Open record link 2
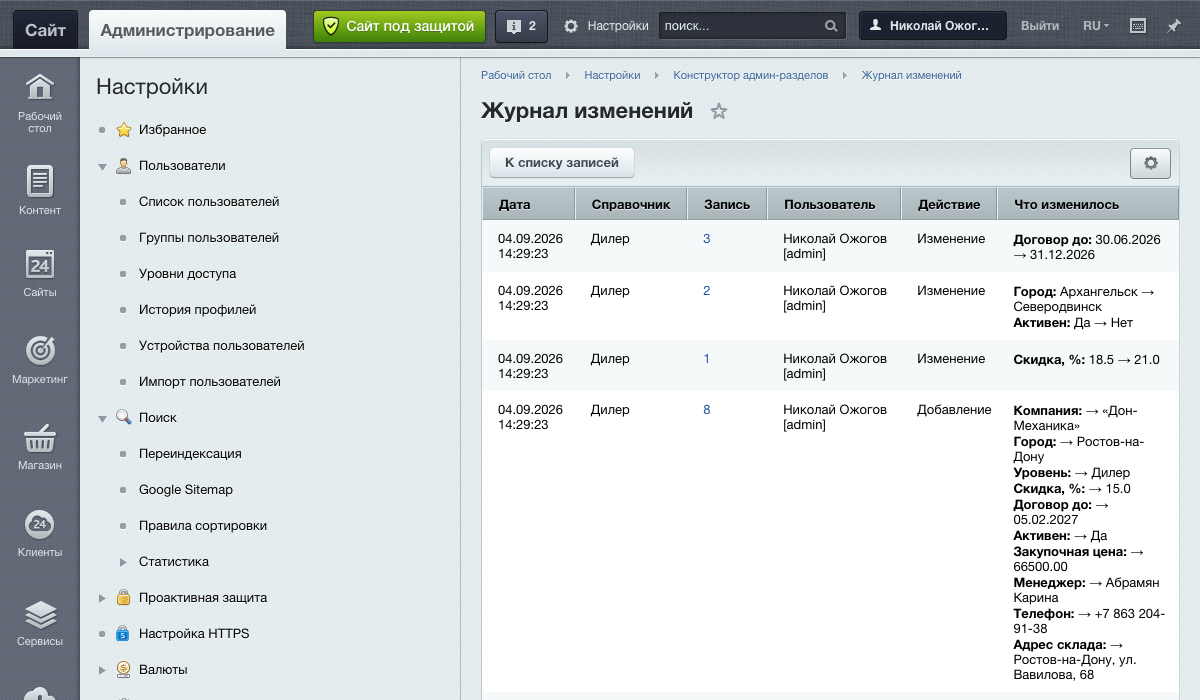This screenshot has height=700, width=1200. pos(707,291)
